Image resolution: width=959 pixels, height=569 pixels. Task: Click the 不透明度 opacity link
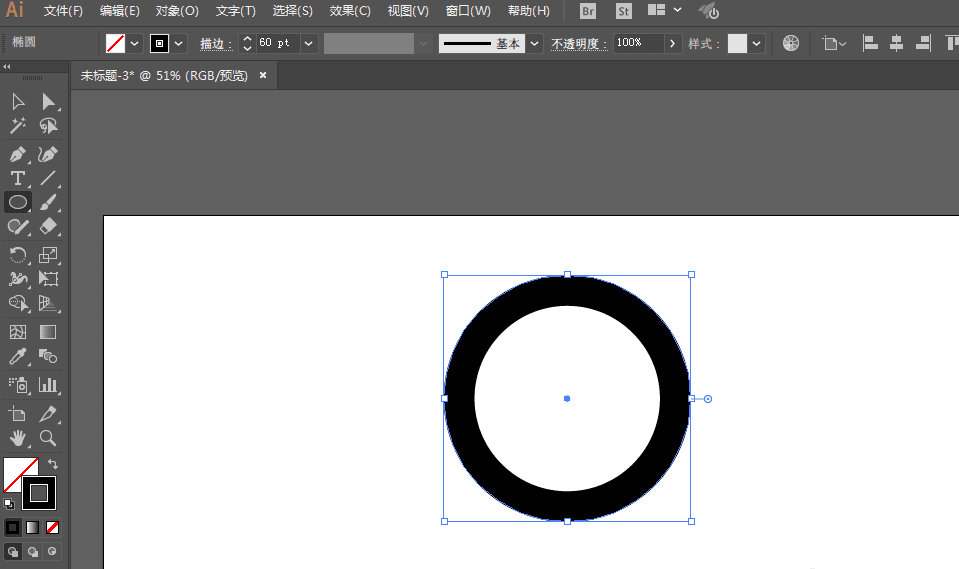(578, 44)
